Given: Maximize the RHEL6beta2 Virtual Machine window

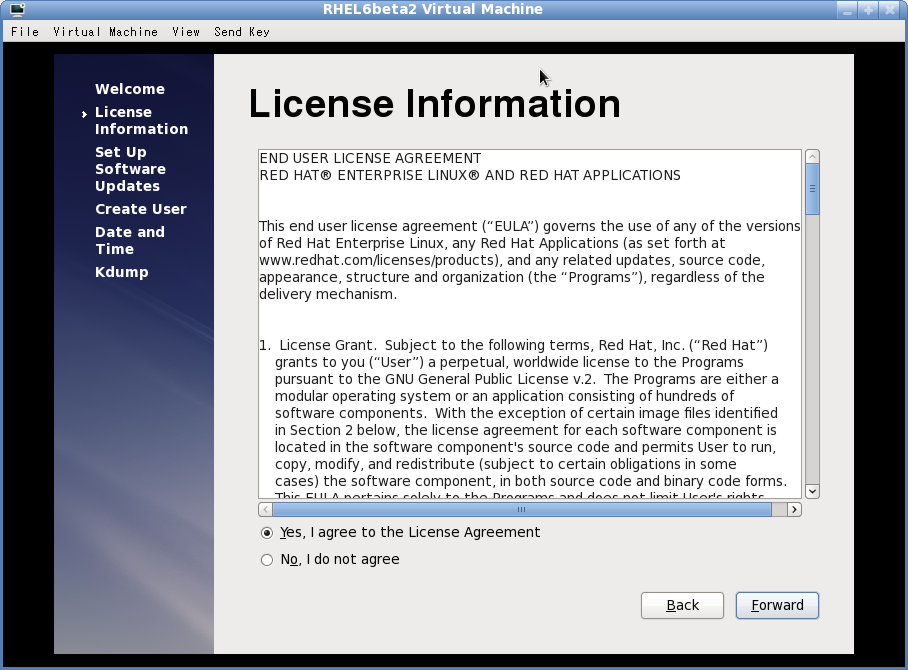Looking at the screenshot, I should (868, 10).
